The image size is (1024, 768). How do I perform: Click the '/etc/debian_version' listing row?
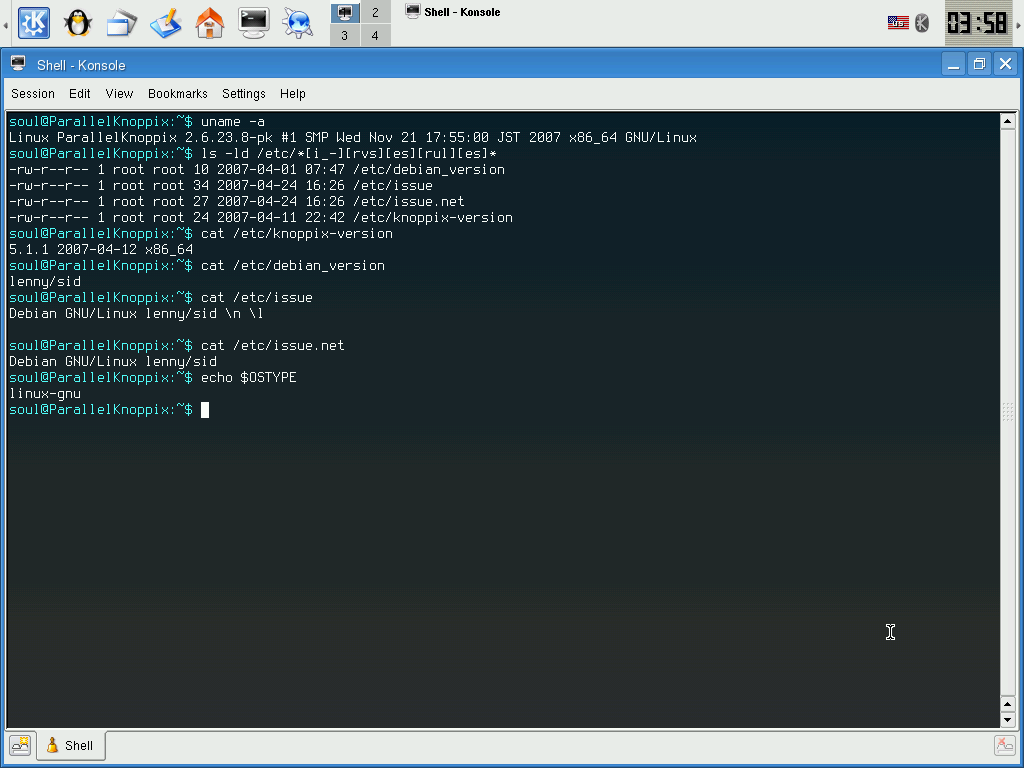[x=257, y=170]
